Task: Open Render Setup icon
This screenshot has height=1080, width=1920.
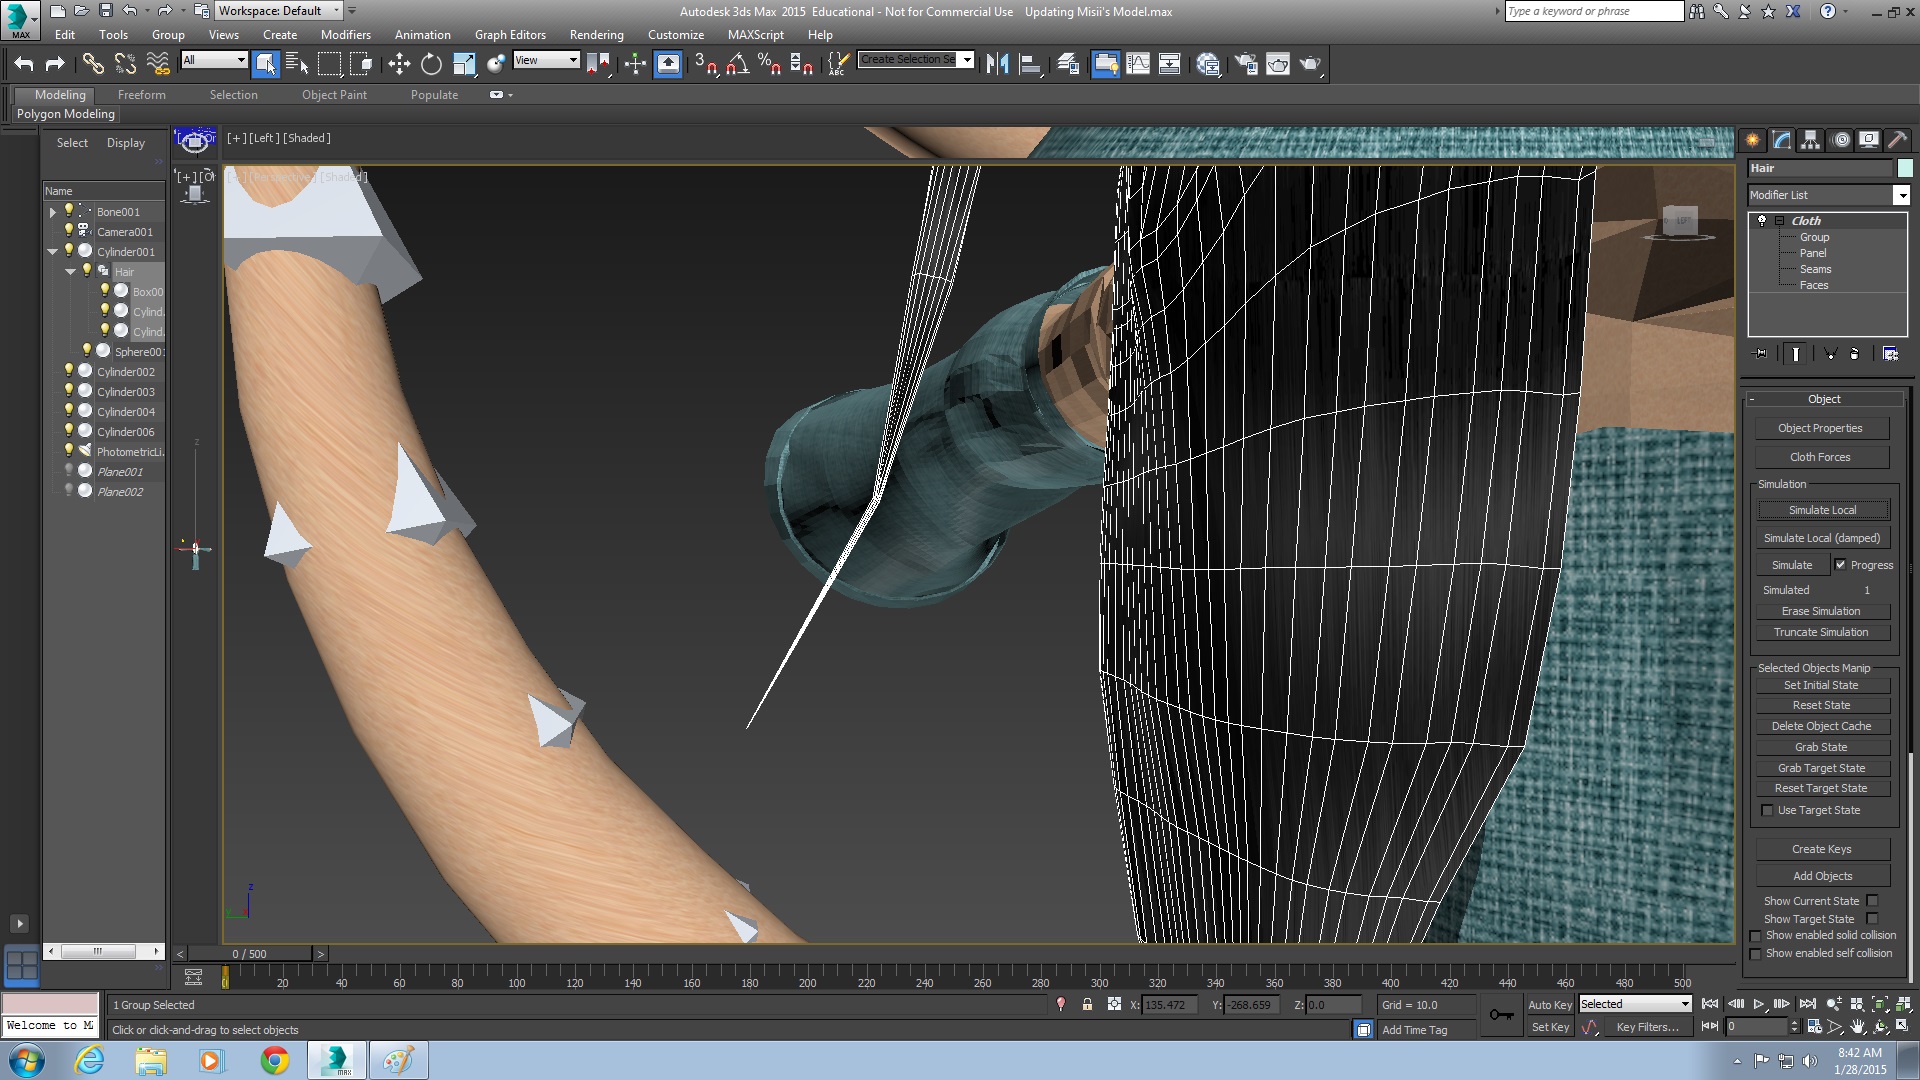Action: coord(1246,64)
